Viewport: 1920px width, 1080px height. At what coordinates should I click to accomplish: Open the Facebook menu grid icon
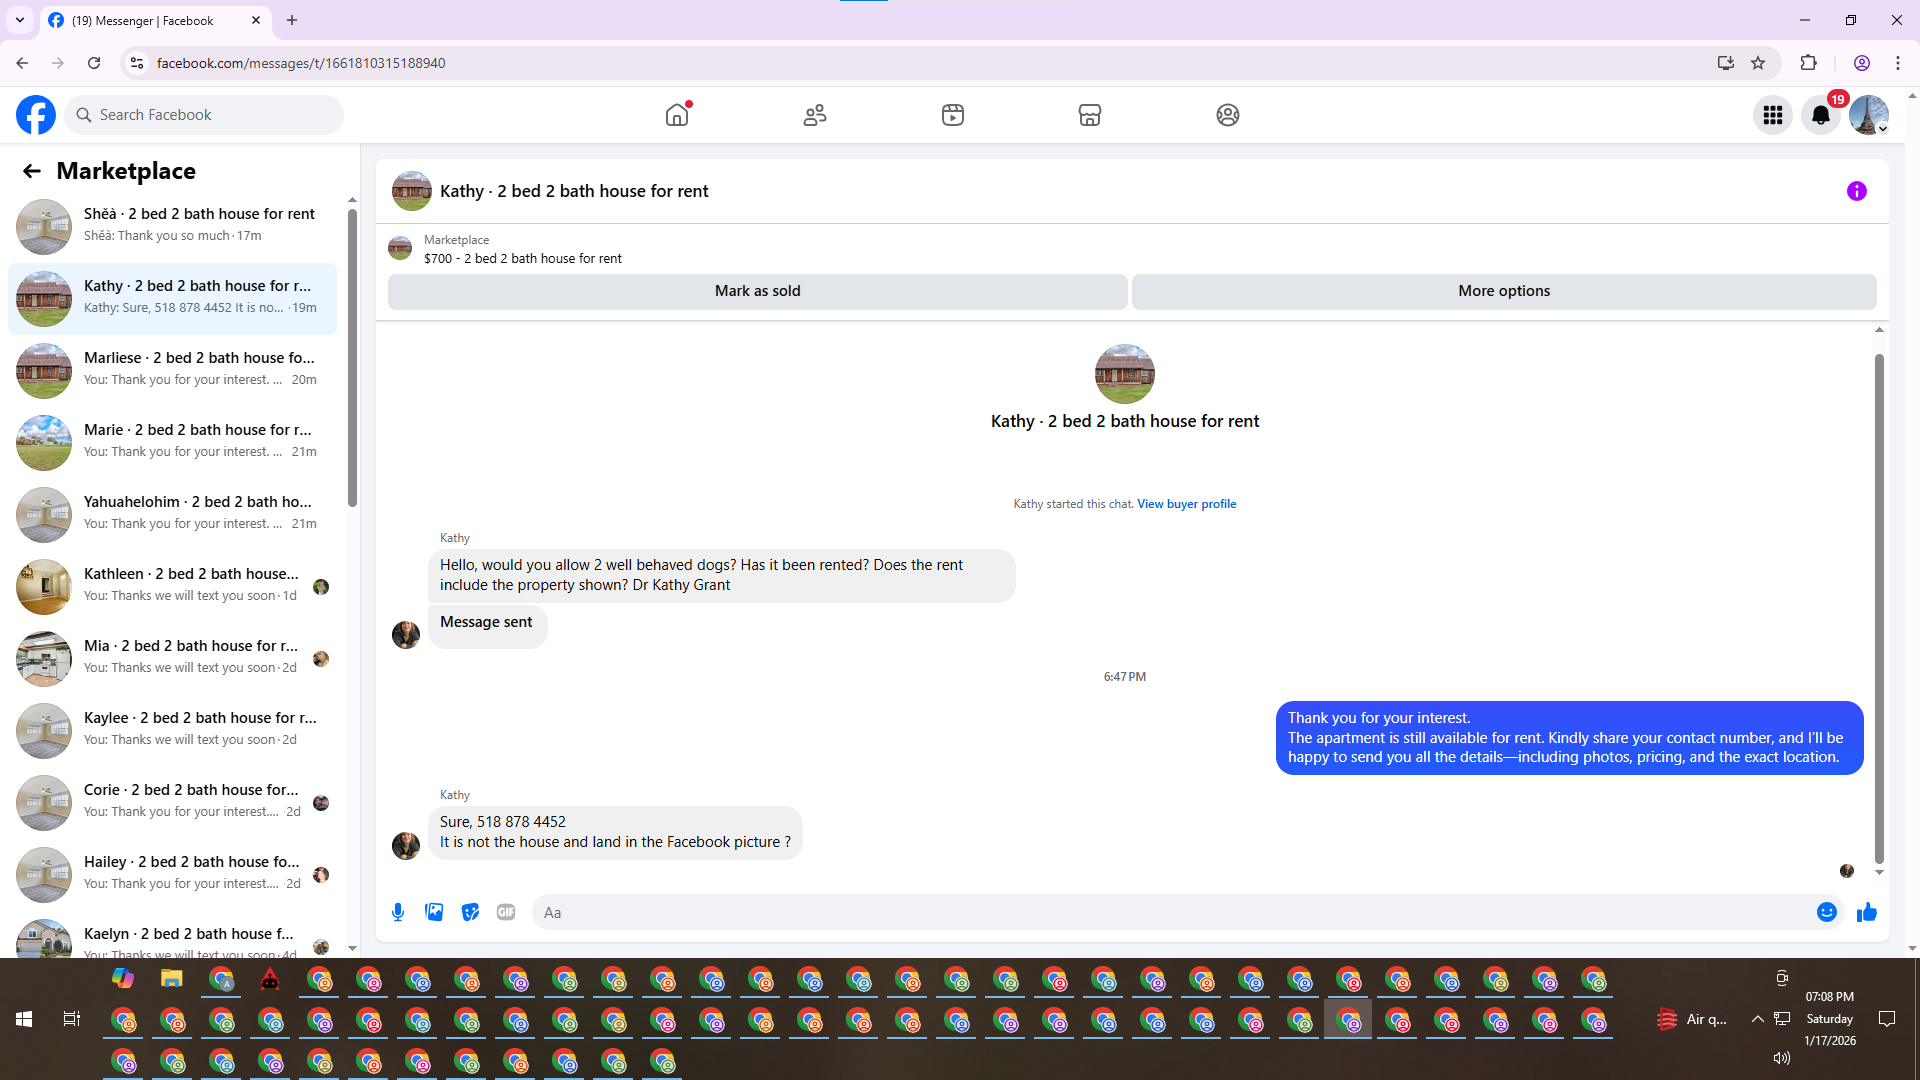coord(1772,115)
